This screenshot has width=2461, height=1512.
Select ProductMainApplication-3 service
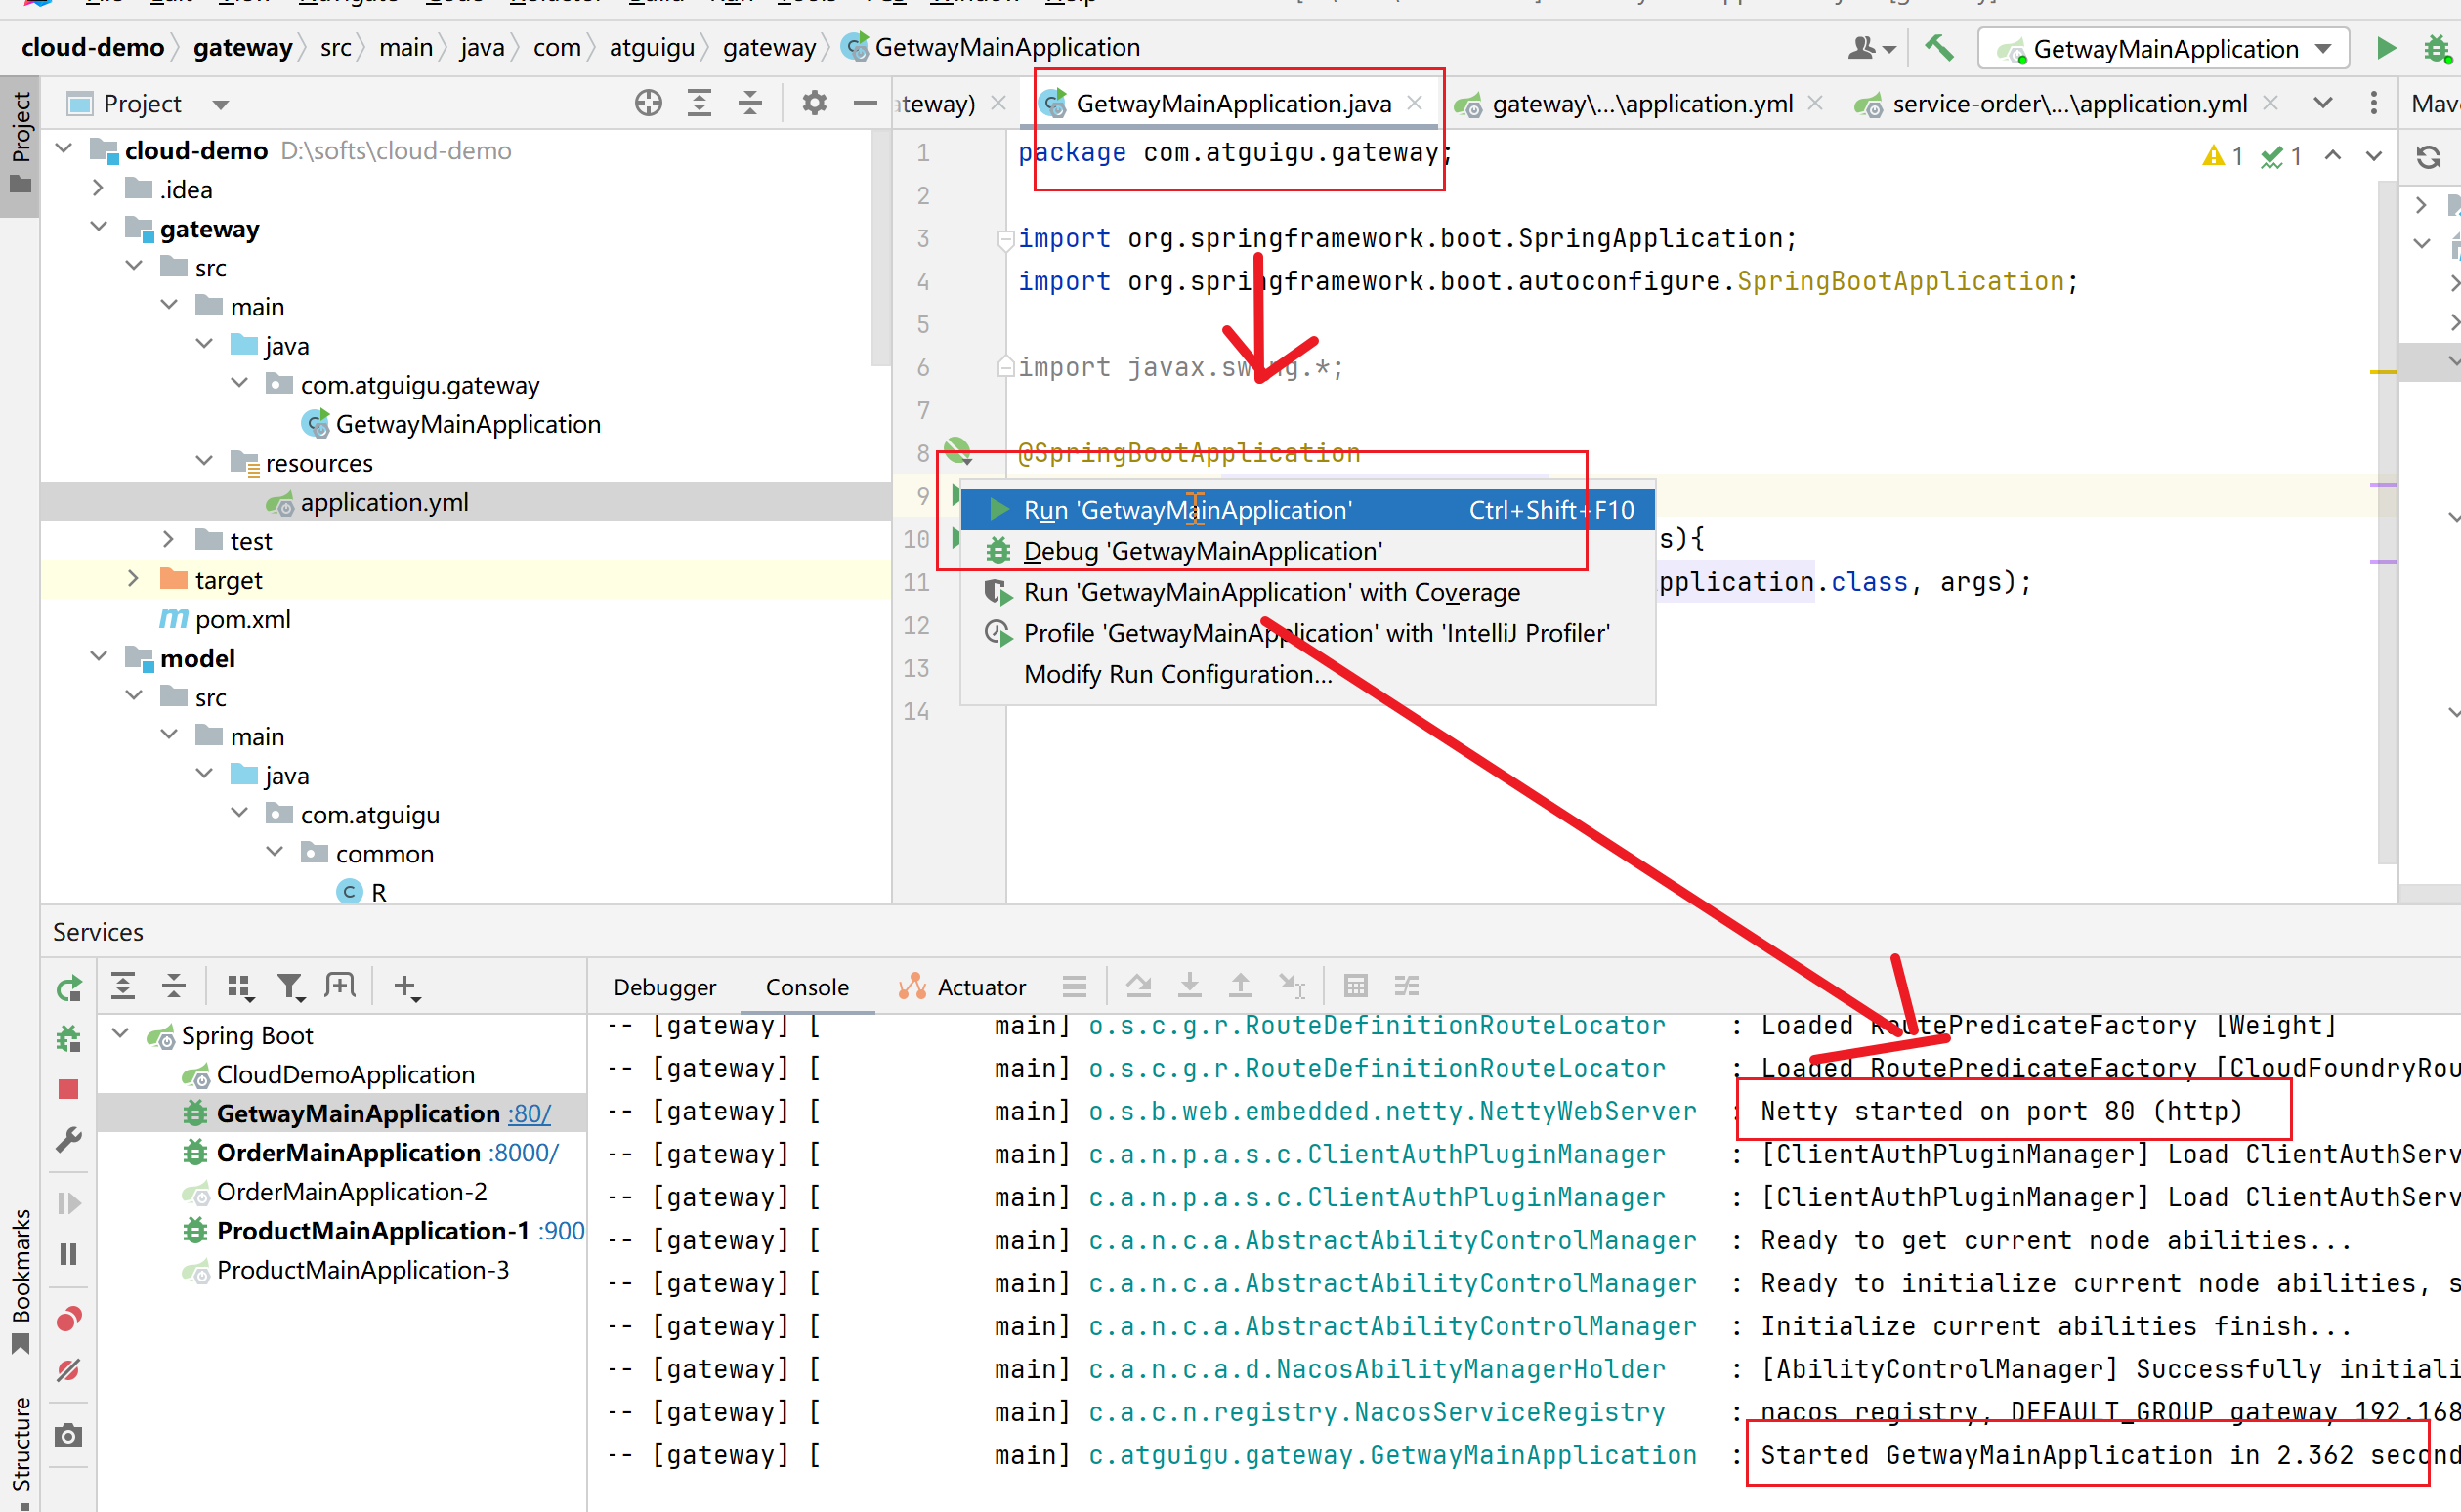pos(362,1269)
